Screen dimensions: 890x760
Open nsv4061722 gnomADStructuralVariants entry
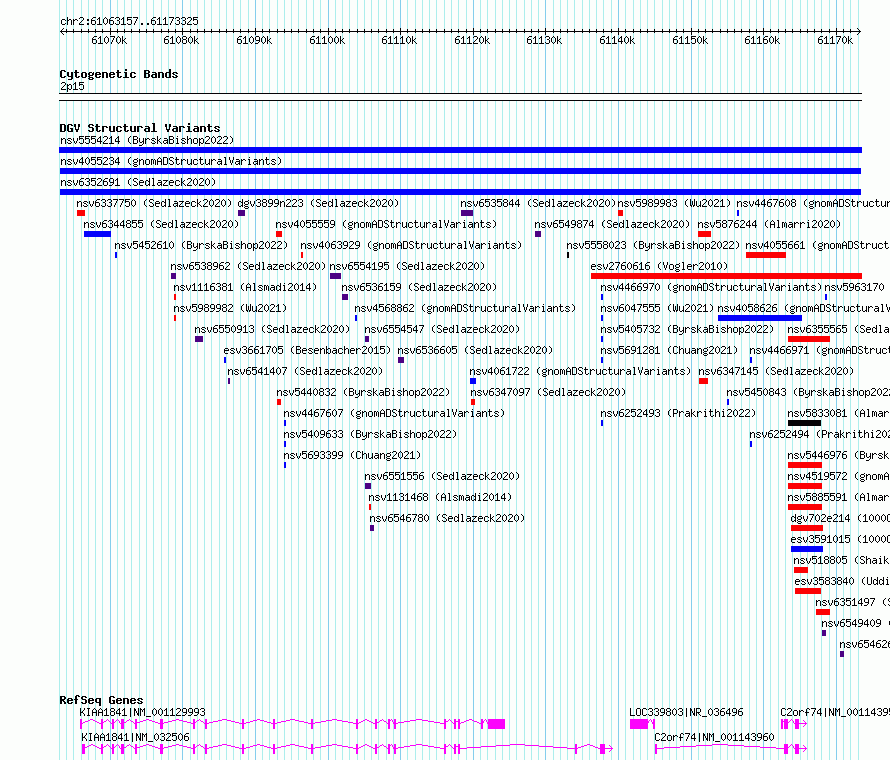click(580, 371)
